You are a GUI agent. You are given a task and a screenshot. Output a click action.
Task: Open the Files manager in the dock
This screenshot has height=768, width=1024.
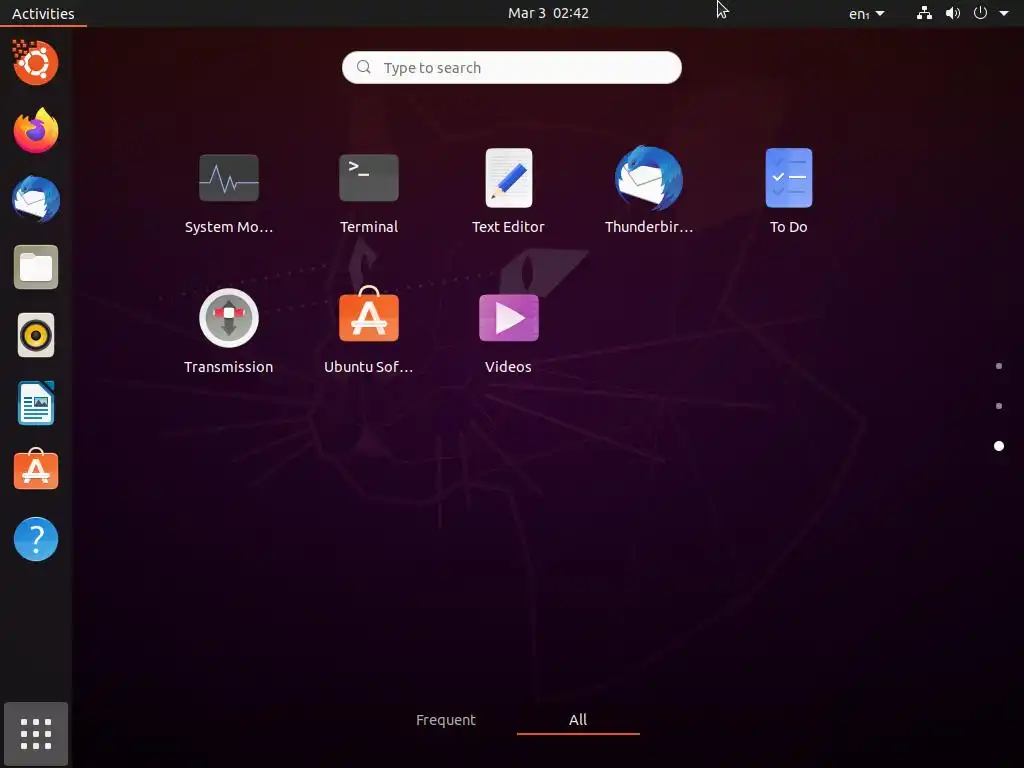(36, 267)
